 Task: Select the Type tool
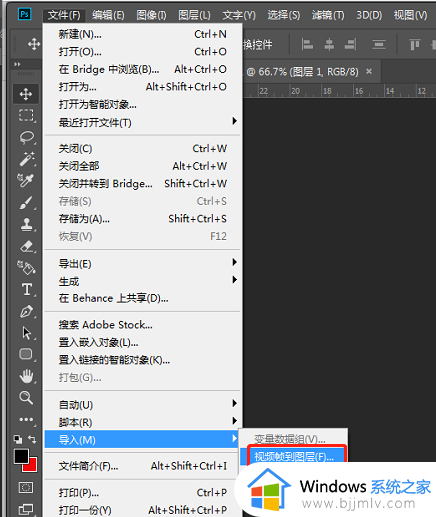[27, 289]
